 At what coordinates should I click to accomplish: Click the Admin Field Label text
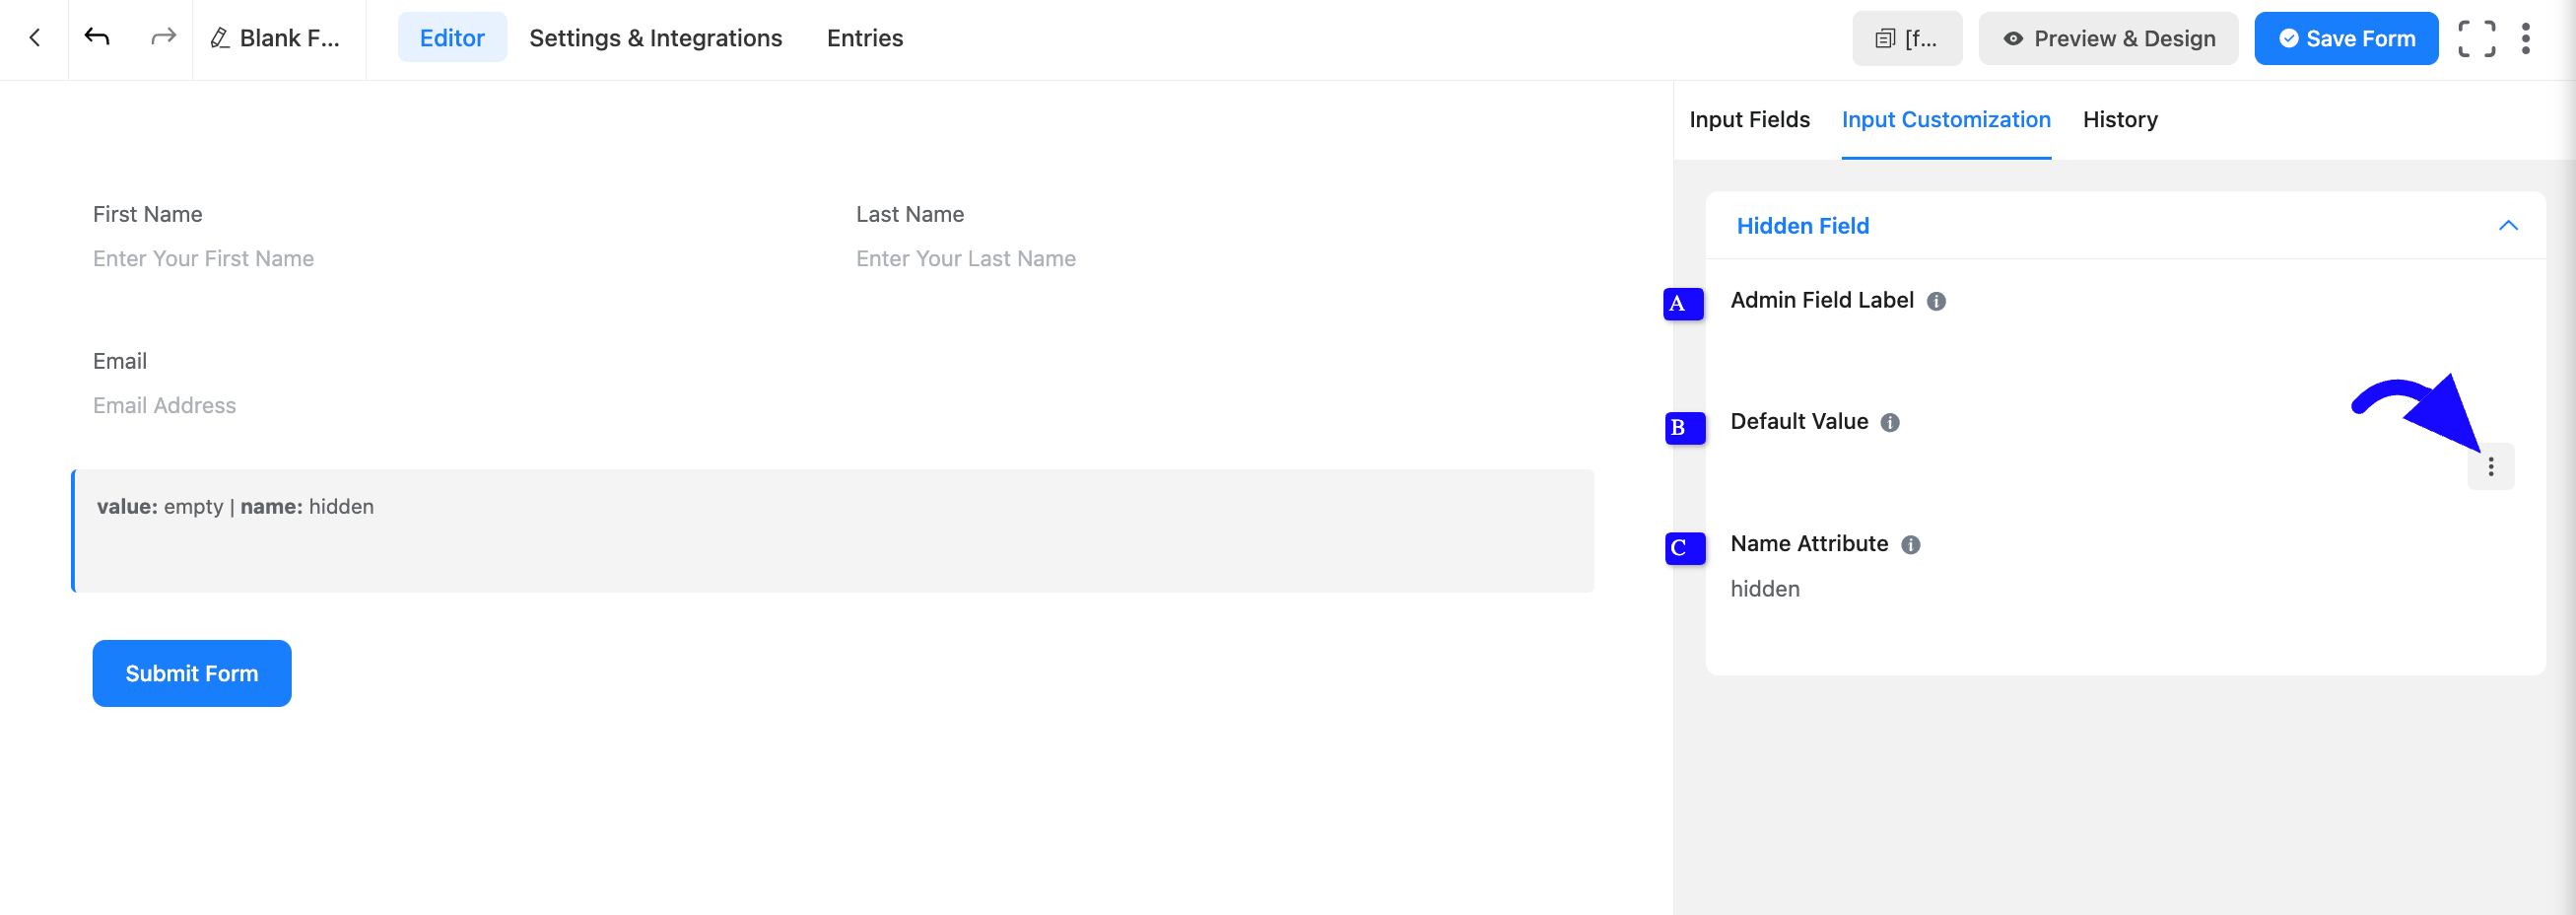tap(1822, 300)
